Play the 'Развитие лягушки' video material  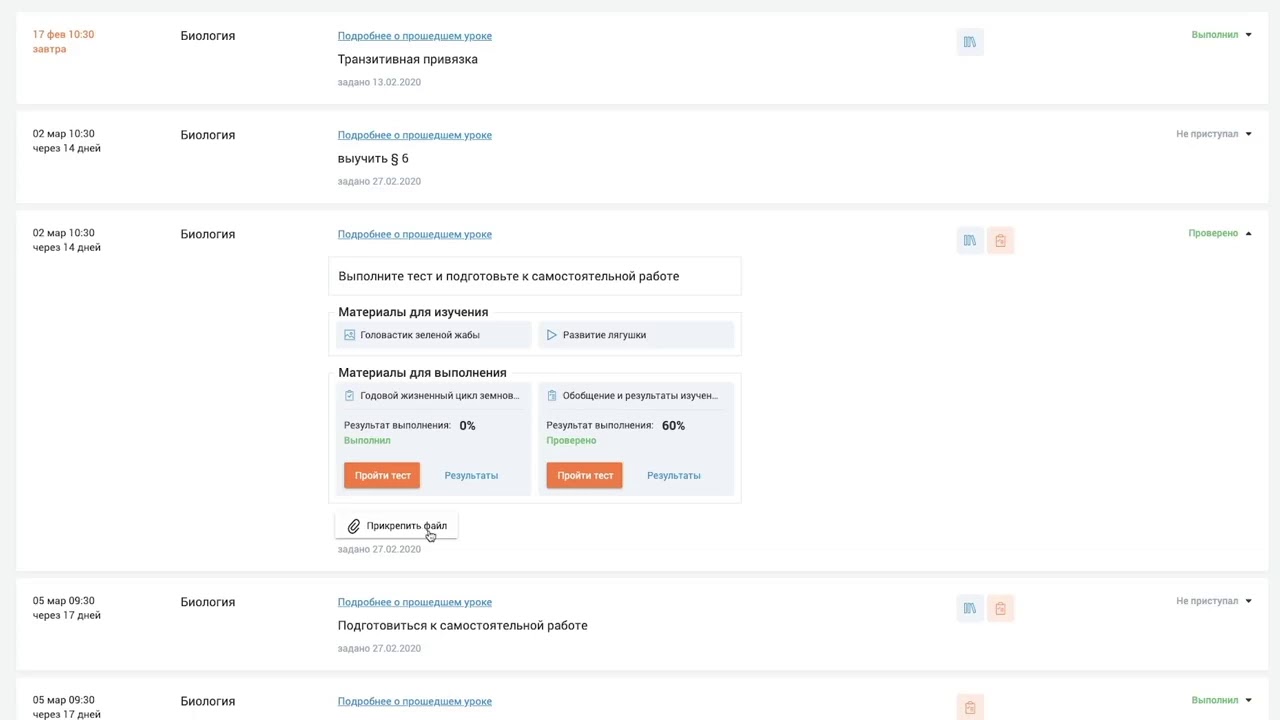(x=604, y=335)
